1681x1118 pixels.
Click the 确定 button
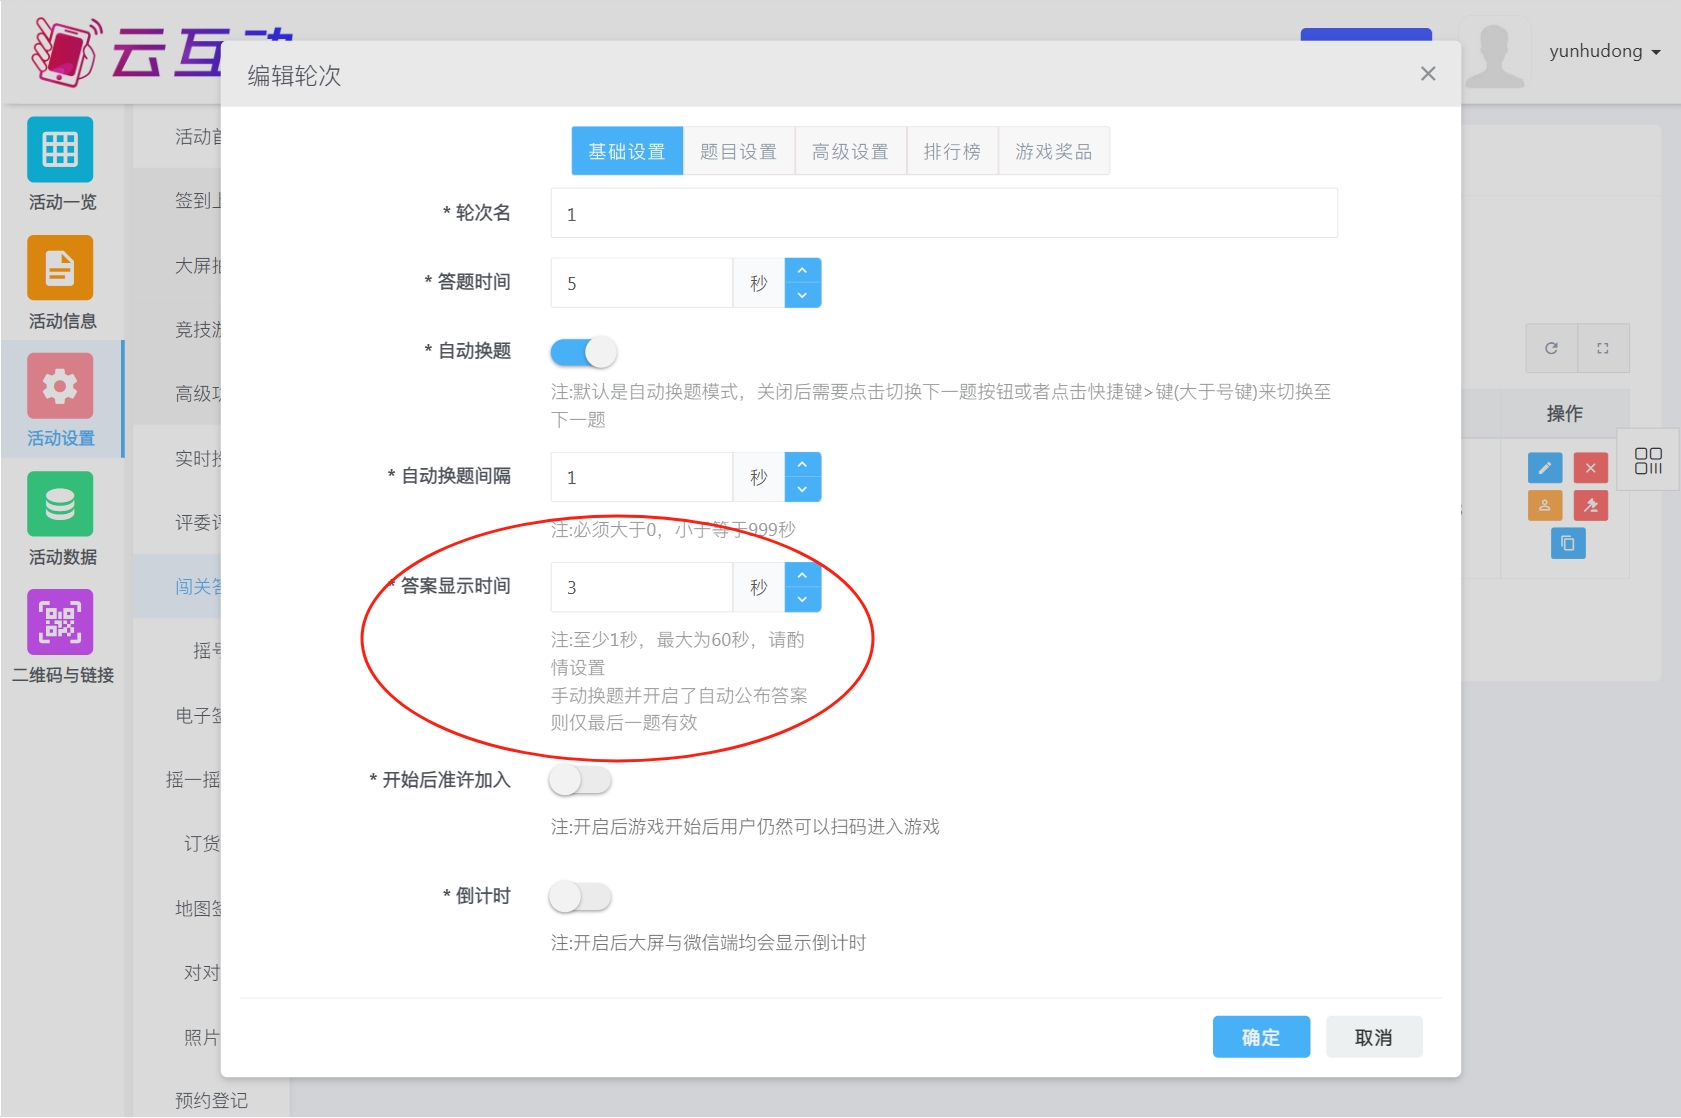[1261, 1037]
